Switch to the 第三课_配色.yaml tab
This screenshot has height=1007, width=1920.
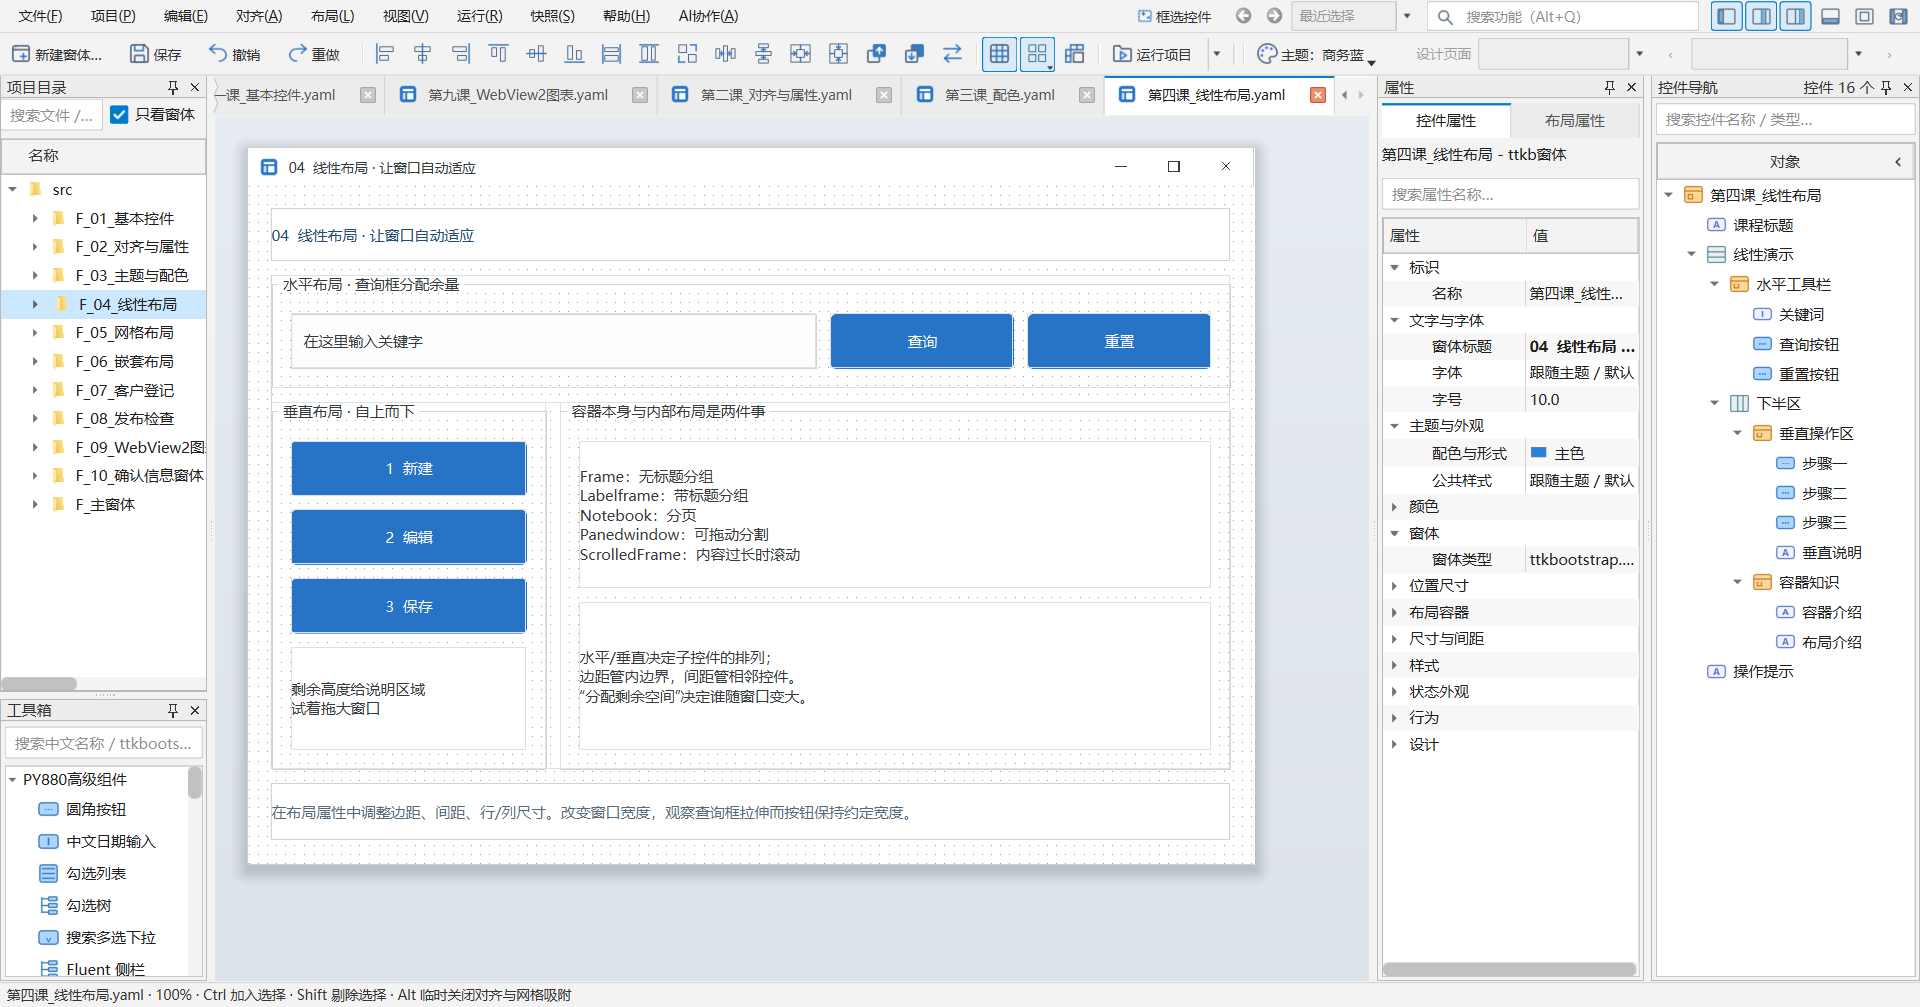point(999,95)
